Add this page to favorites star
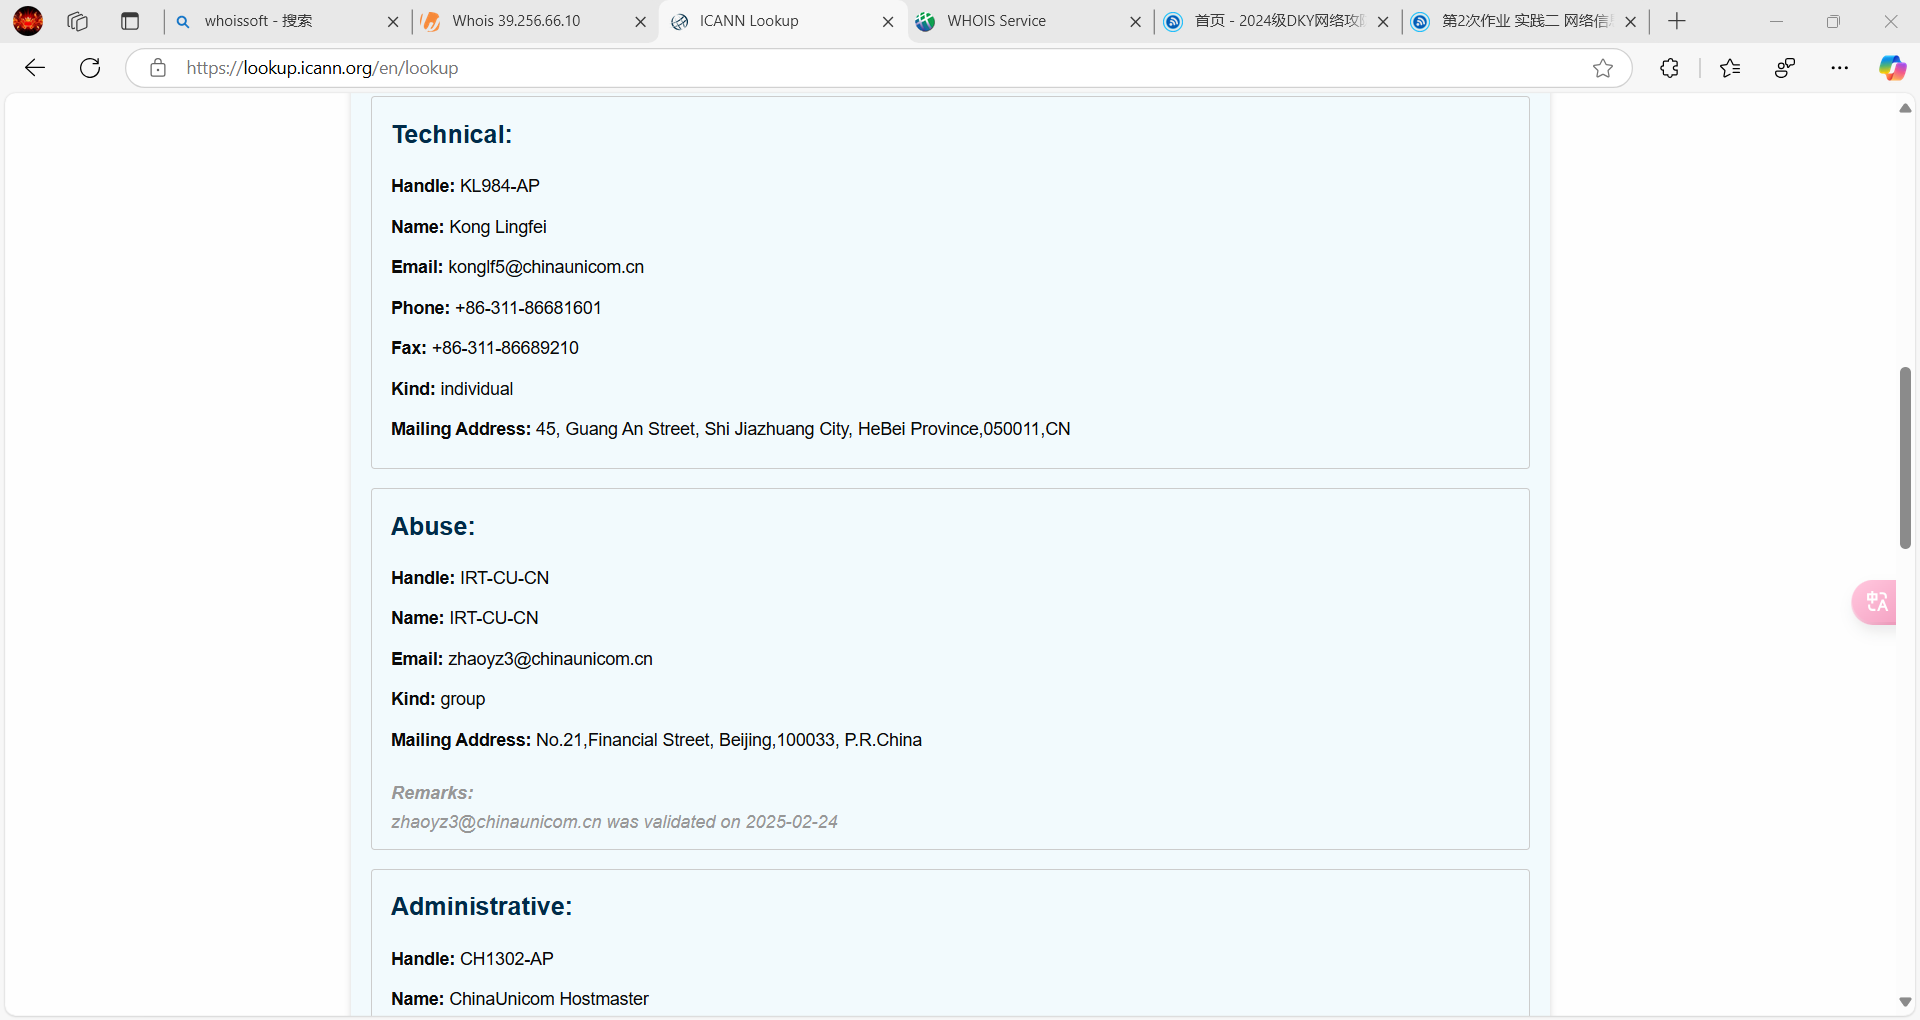This screenshot has width=1920, height=1020. click(x=1603, y=68)
